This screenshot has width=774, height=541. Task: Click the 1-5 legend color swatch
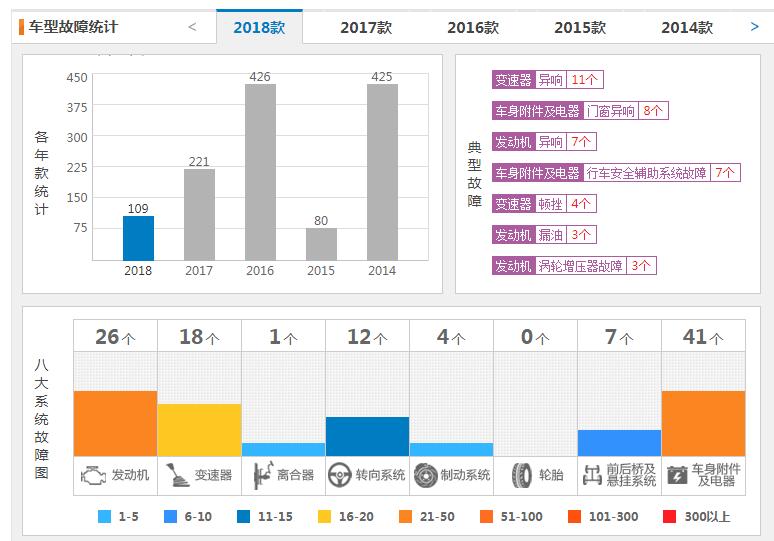coord(105,516)
